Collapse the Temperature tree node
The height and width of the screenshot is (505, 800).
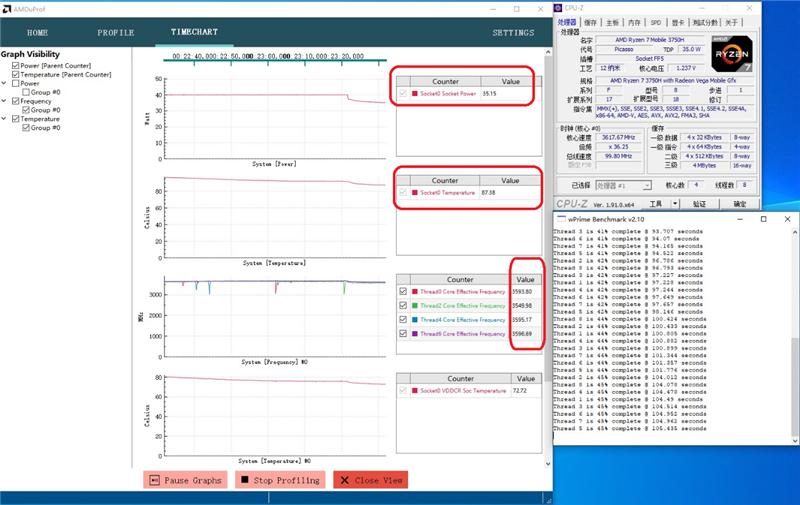[5, 119]
